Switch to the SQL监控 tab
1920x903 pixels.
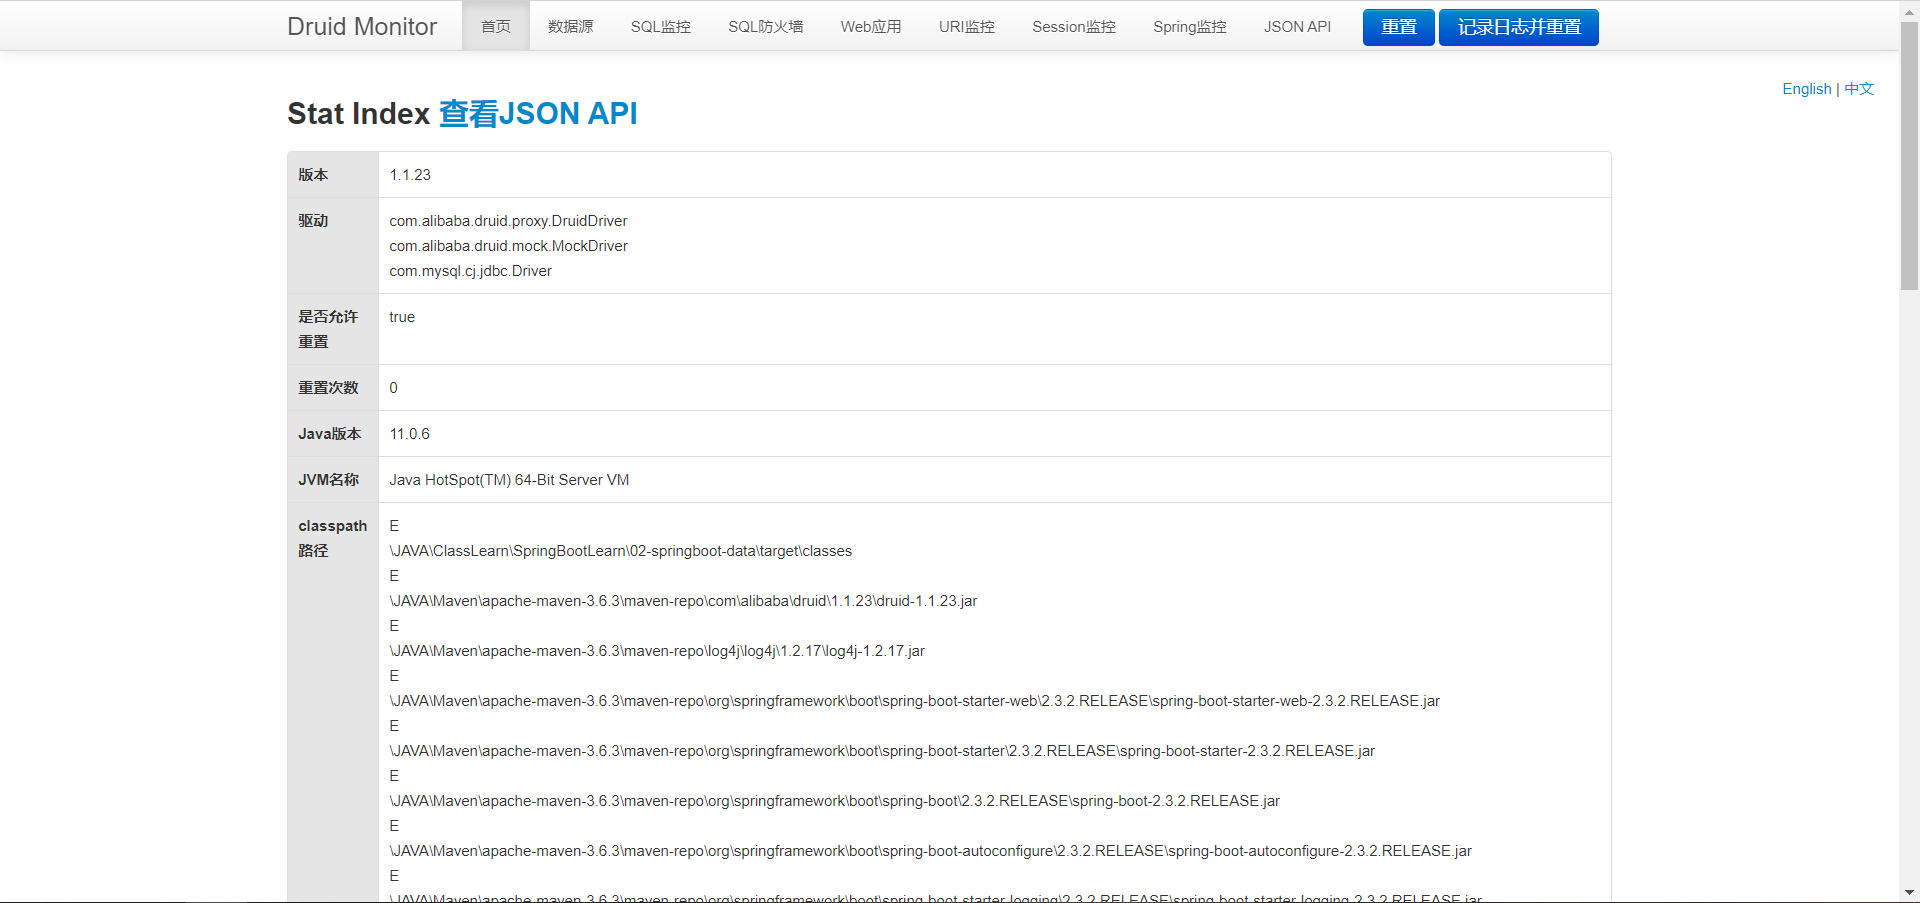[x=661, y=26]
